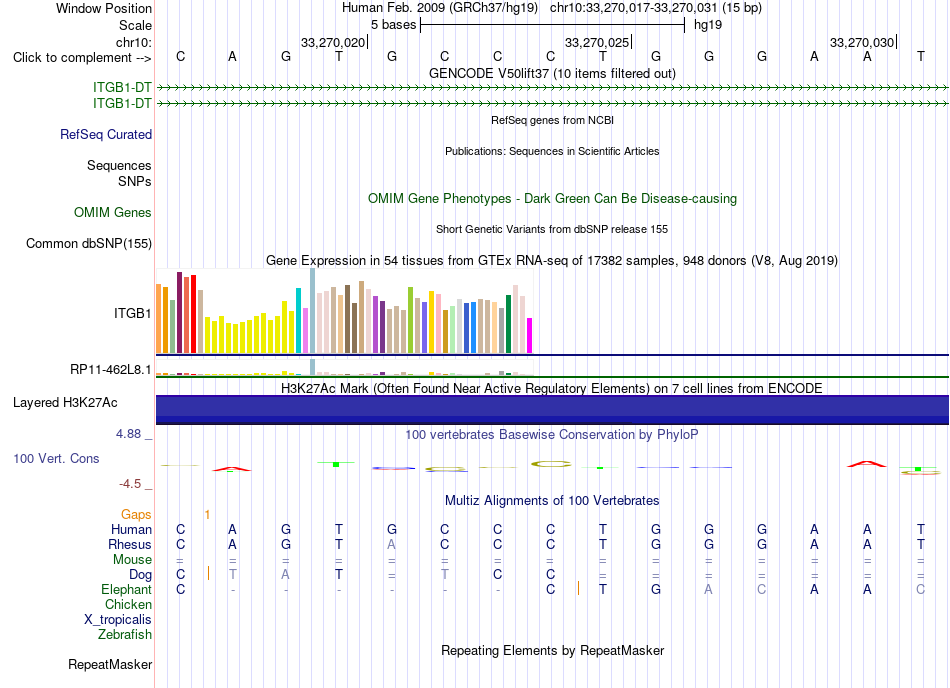The height and width of the screenshot is (688, 950).
Task: Click 'RefSeq genes from NCBI' title
Action: pyautogui.click(x=552, y=120)
